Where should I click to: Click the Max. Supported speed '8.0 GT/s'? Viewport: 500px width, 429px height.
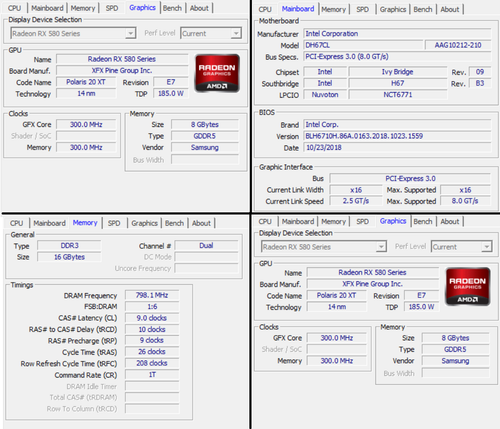pos(465,201)
